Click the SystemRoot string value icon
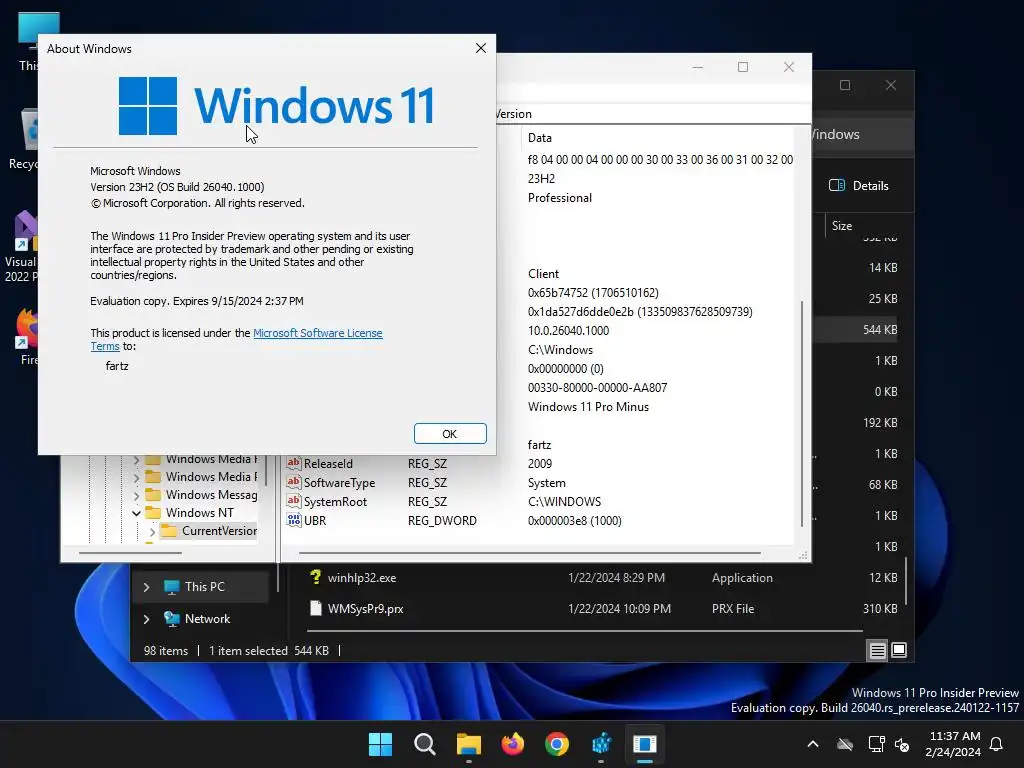1024x768 pixels. click(294, 501)
